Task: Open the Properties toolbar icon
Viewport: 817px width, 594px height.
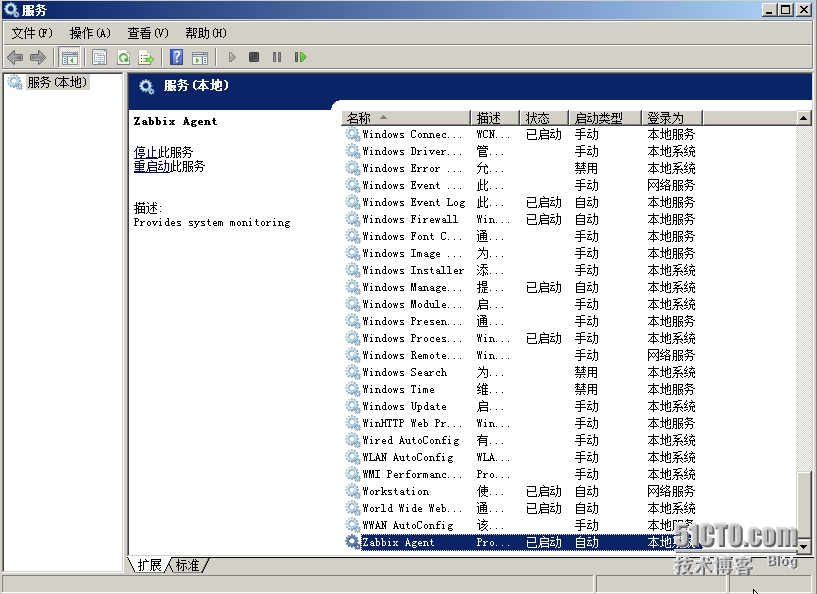Action: pos(99,57)
